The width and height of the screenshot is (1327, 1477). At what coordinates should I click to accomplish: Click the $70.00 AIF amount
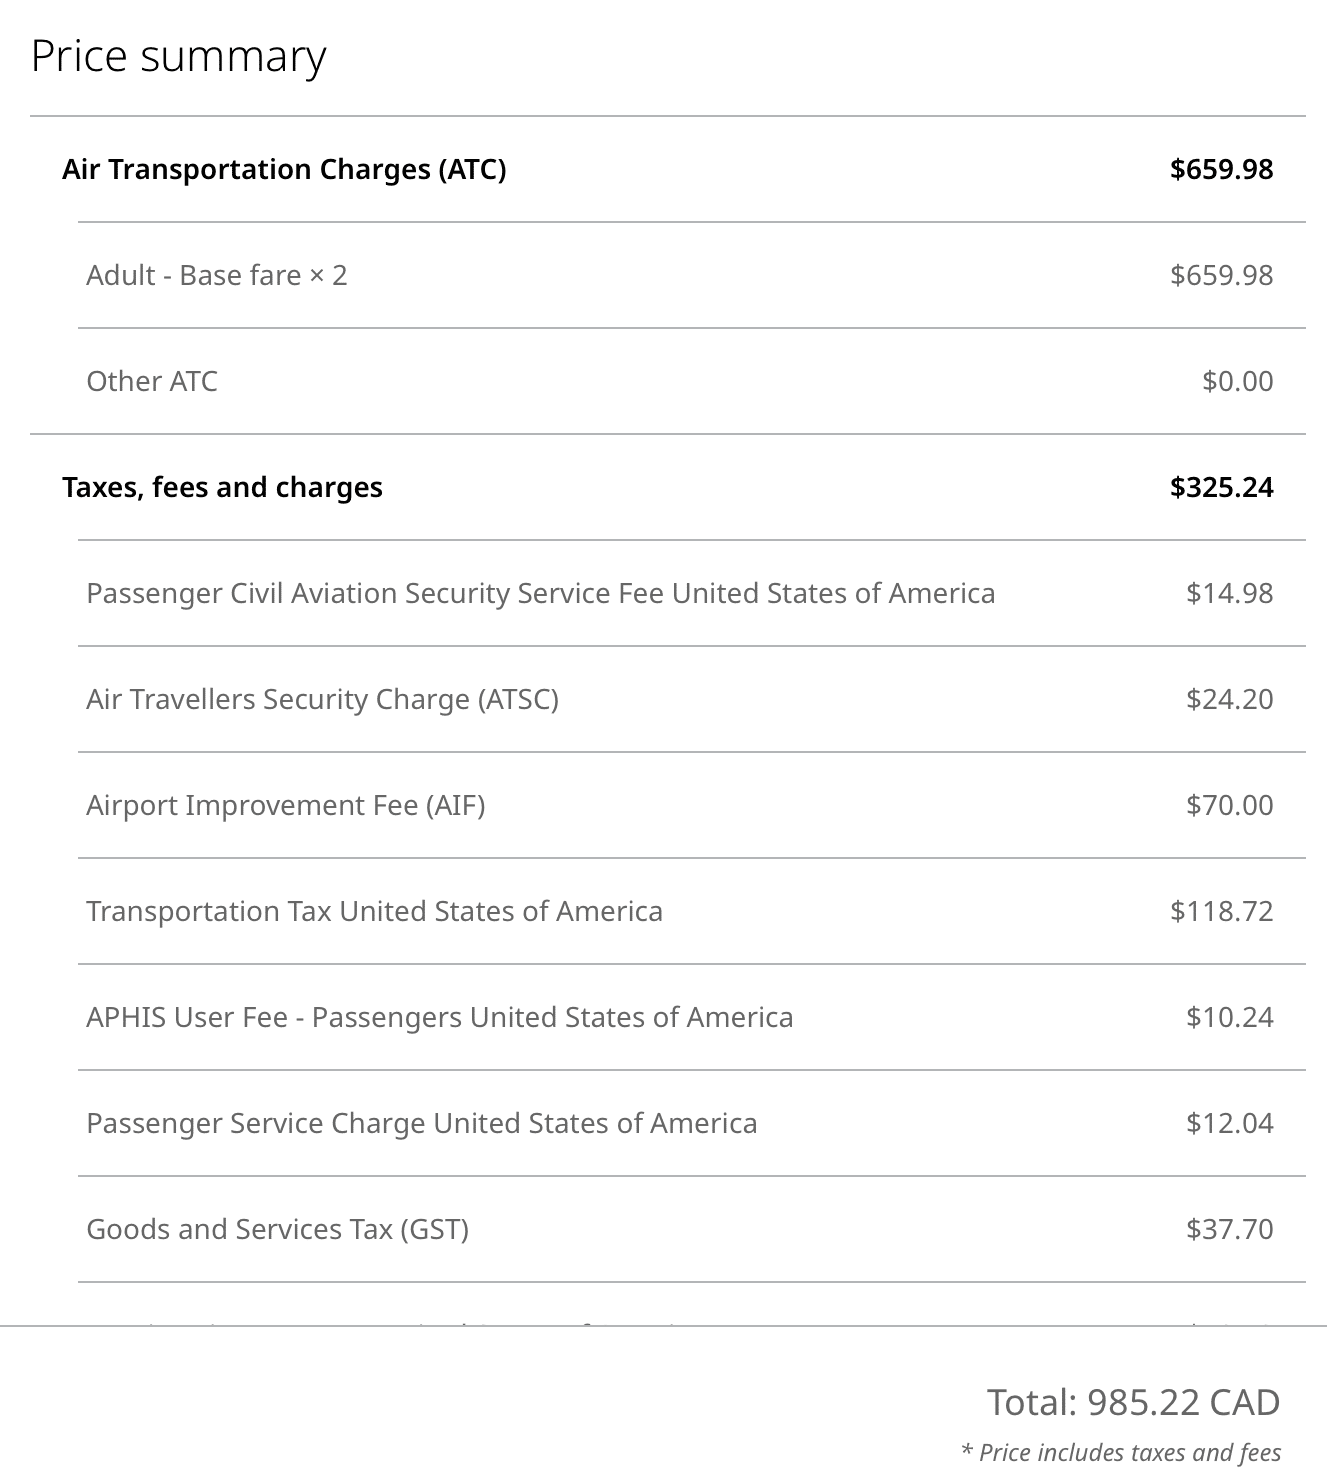pyautogui.click(x=1229, y=805)
